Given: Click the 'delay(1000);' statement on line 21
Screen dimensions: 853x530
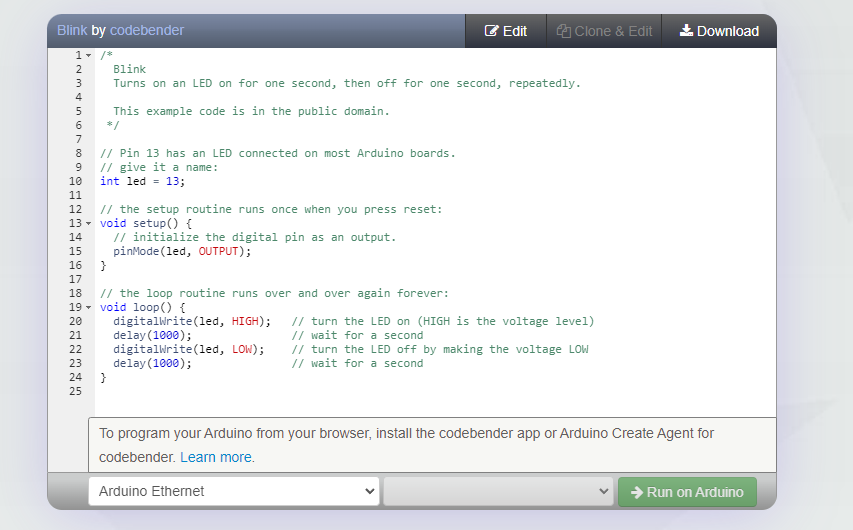Looking at the screenshot, I should click(152, 335).
